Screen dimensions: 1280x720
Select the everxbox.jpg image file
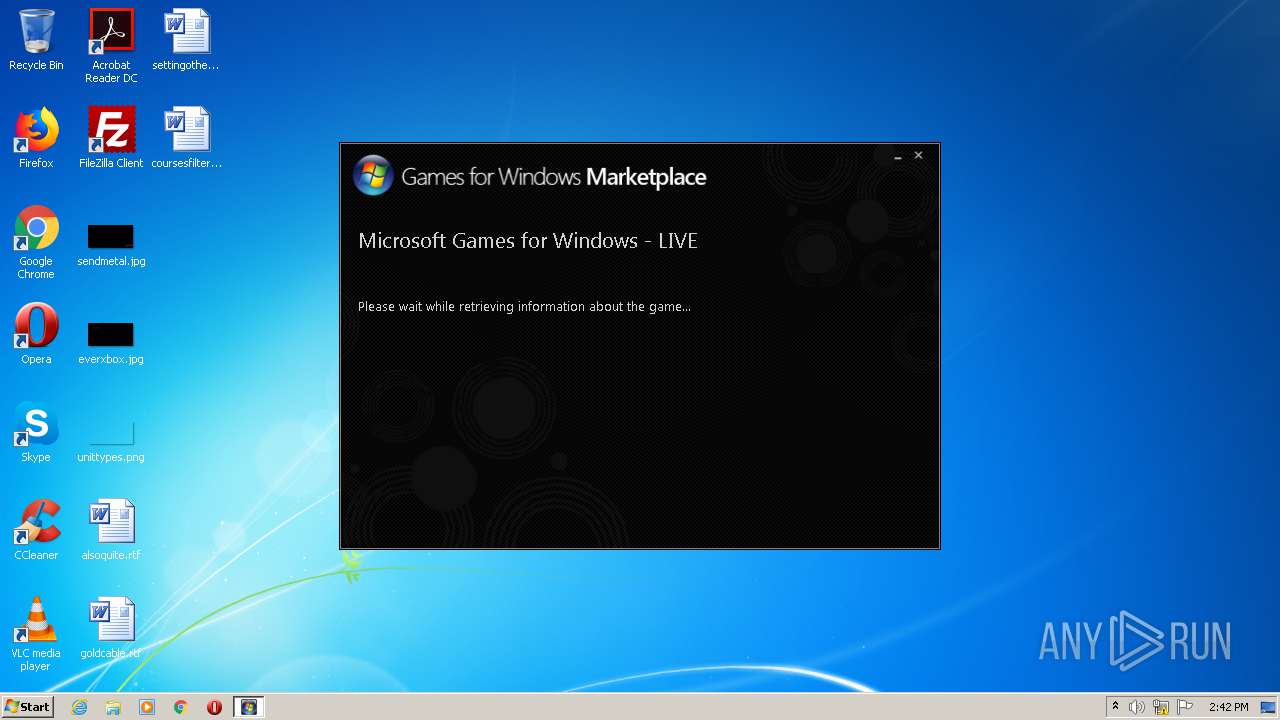pos(111,344)
